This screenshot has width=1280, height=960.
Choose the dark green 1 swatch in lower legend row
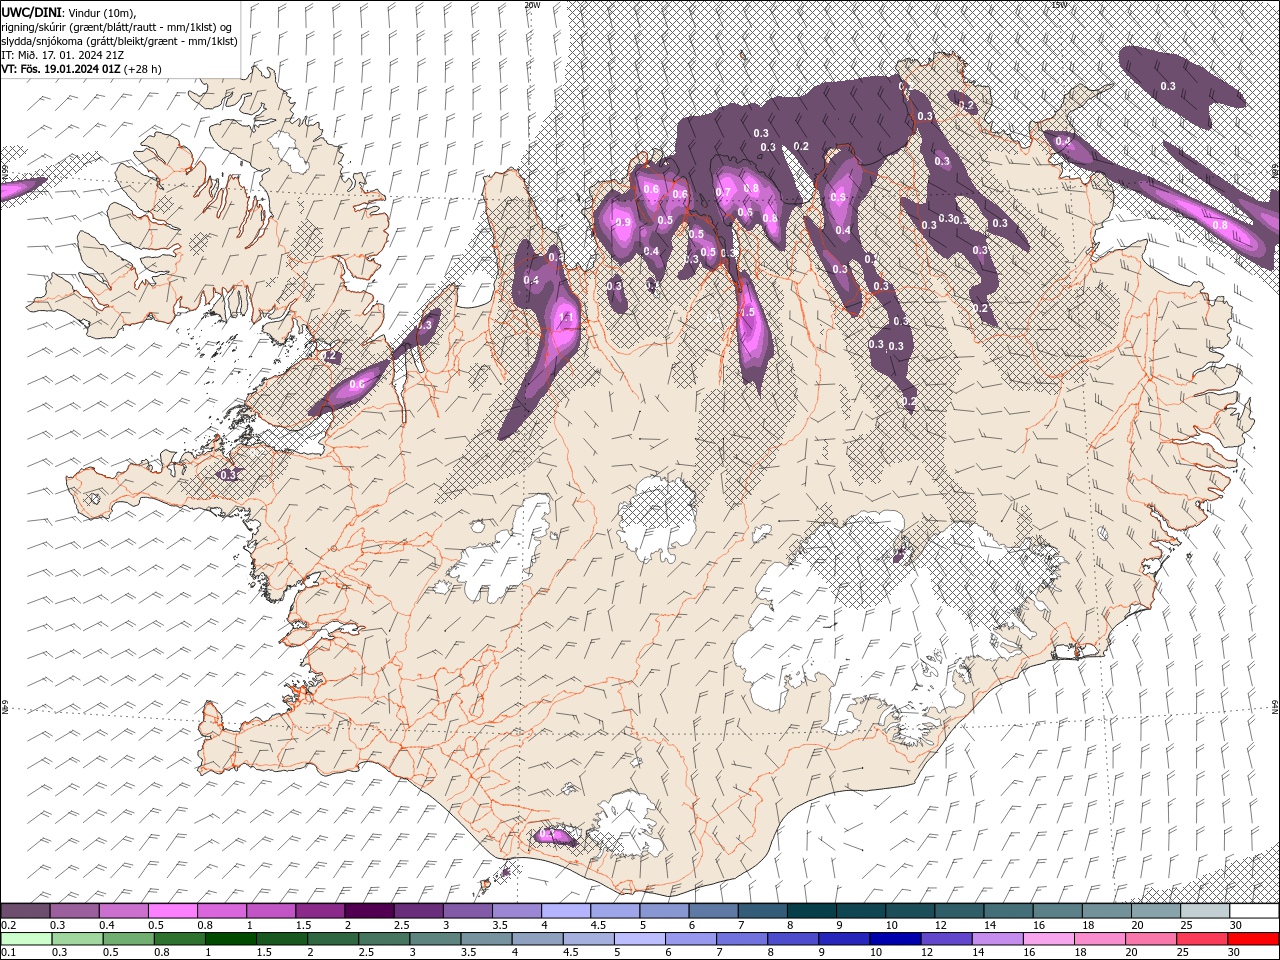[231, 939]
